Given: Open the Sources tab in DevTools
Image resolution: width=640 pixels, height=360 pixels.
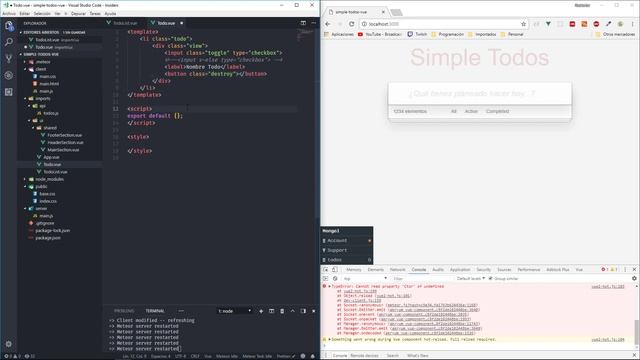Looking at the screenshot, I should pyautogui.click(x=504, y=270).
